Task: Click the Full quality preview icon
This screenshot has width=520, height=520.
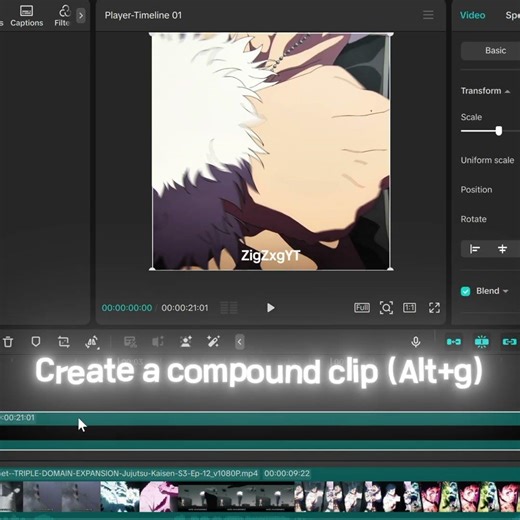Action: (362, 308)
